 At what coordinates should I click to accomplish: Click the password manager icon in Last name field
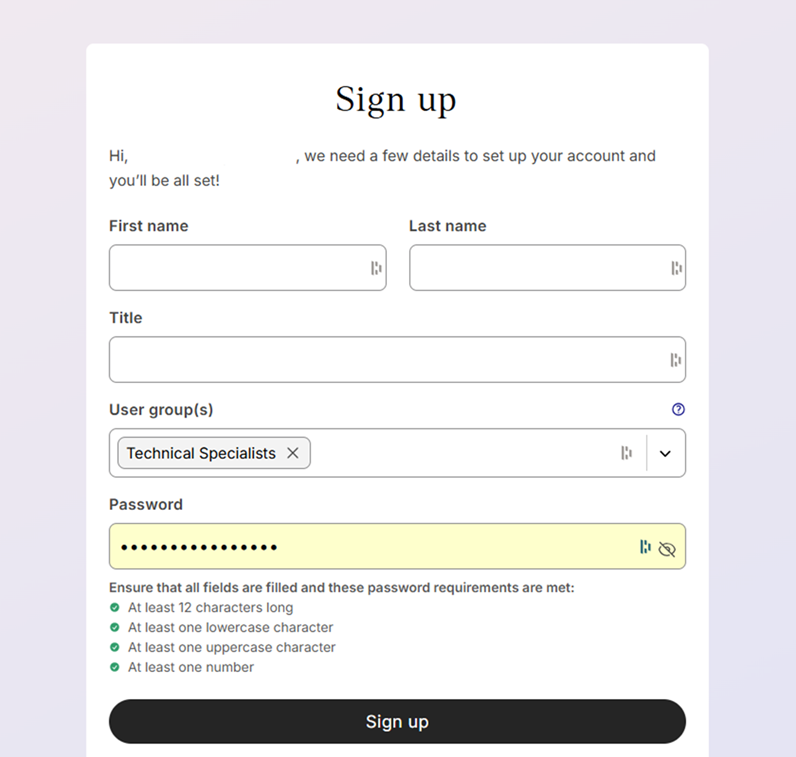tap(676, 268)
